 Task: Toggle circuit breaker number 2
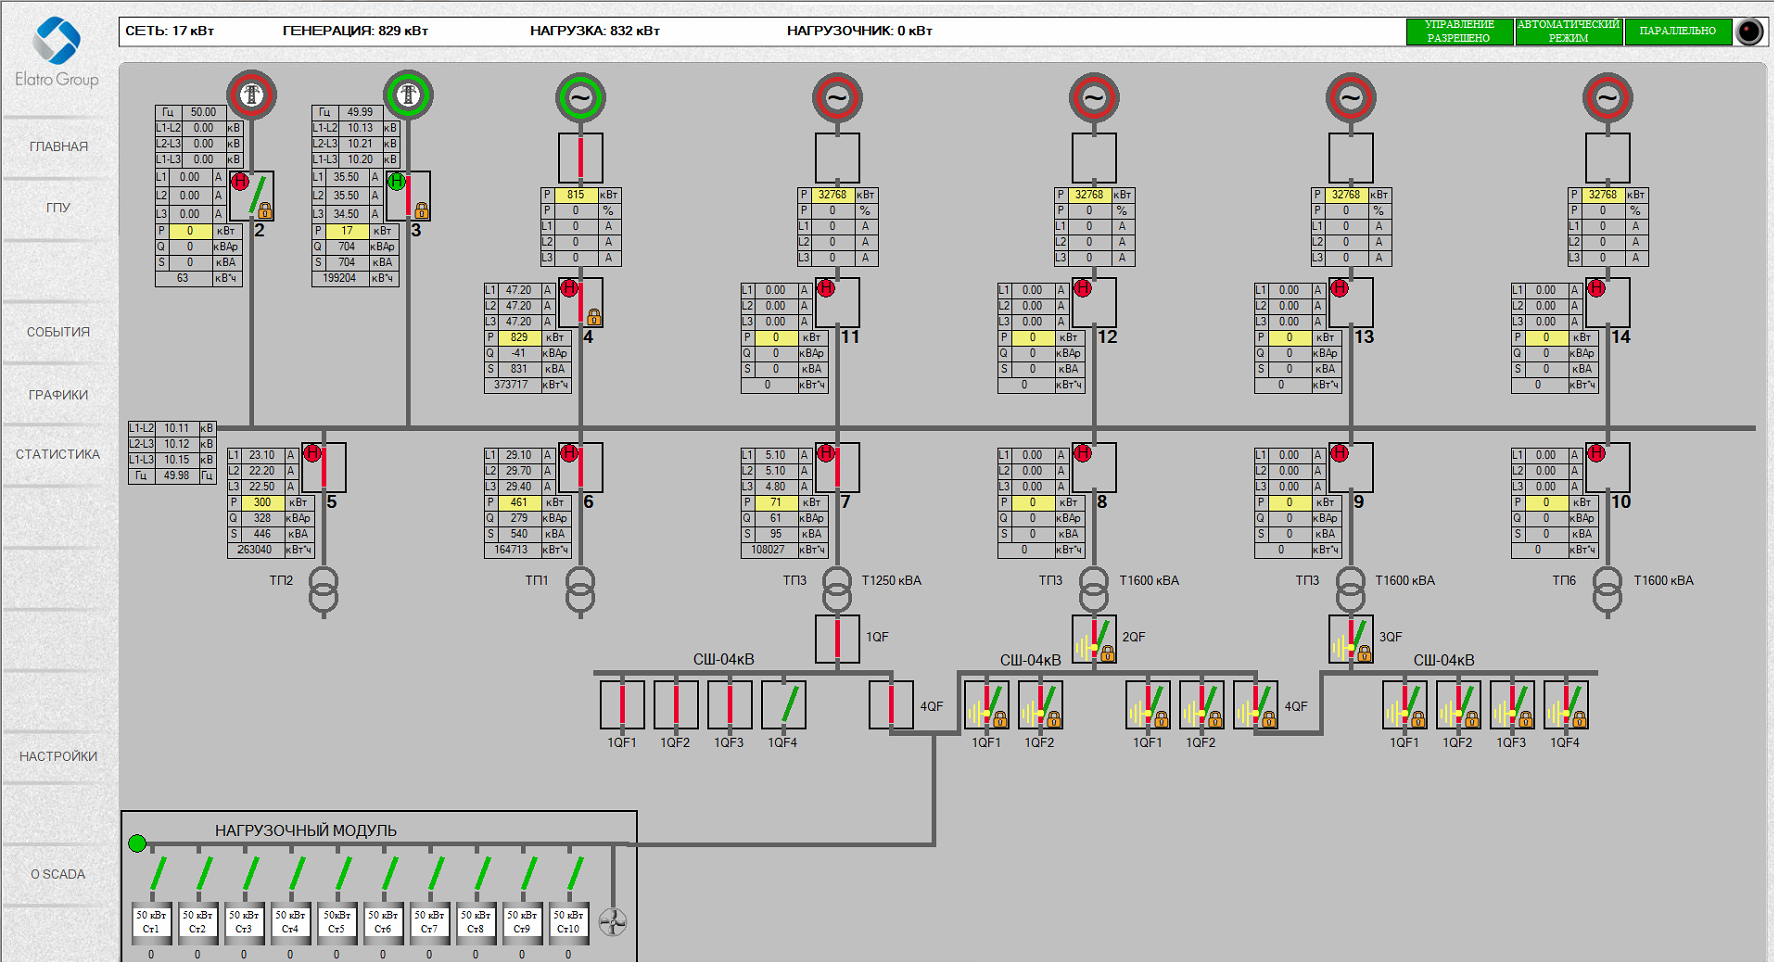click(x=252, y=195)
